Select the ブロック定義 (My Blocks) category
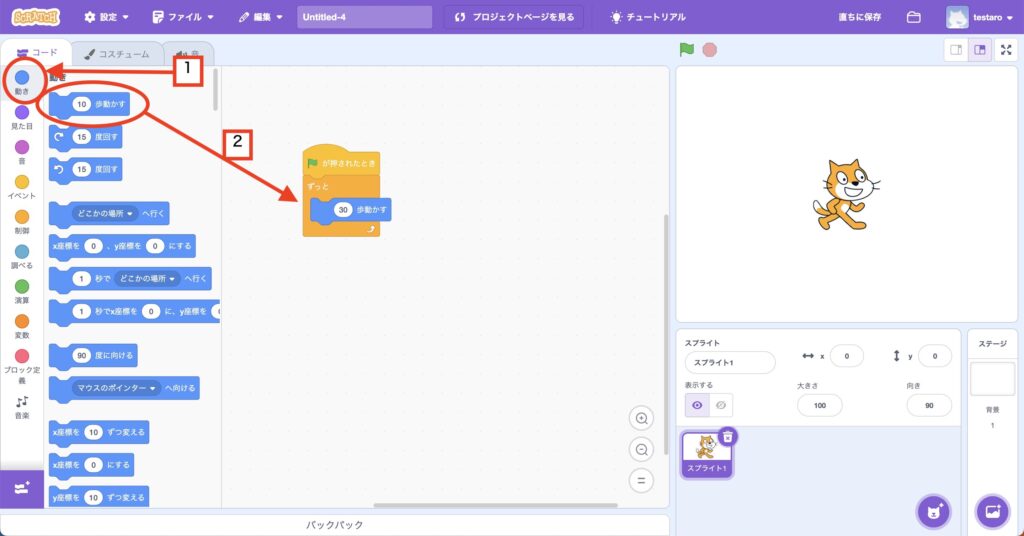Screen dimensions: 1024x536 pos(22,366)
